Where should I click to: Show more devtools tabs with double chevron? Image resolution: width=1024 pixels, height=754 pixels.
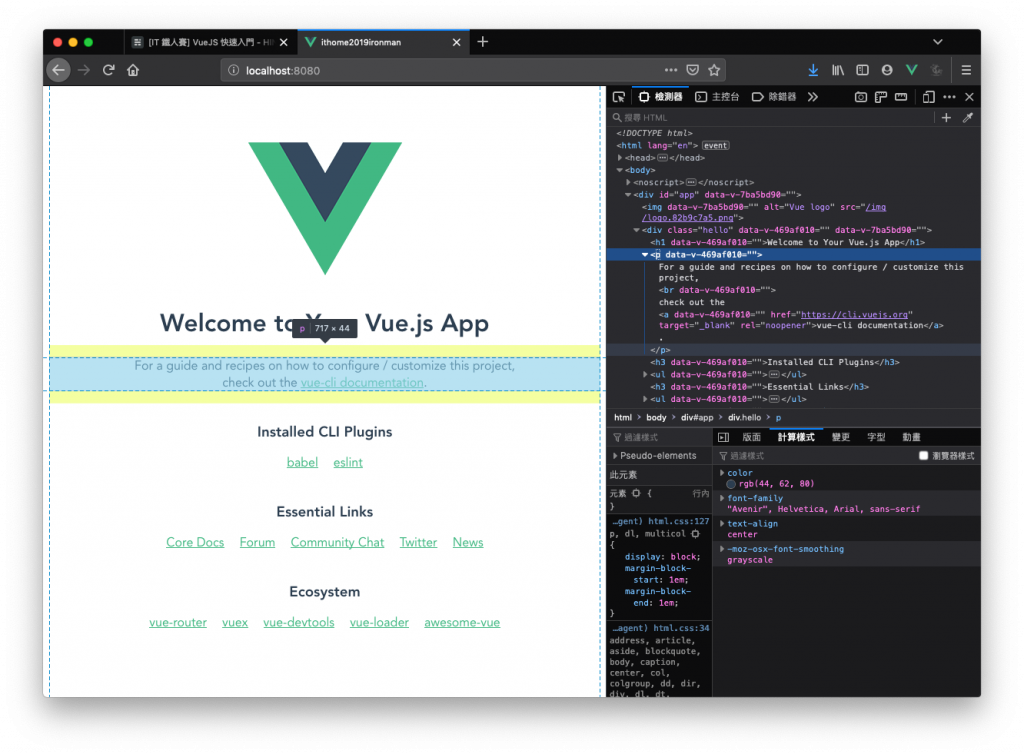(x=812, y=97)
